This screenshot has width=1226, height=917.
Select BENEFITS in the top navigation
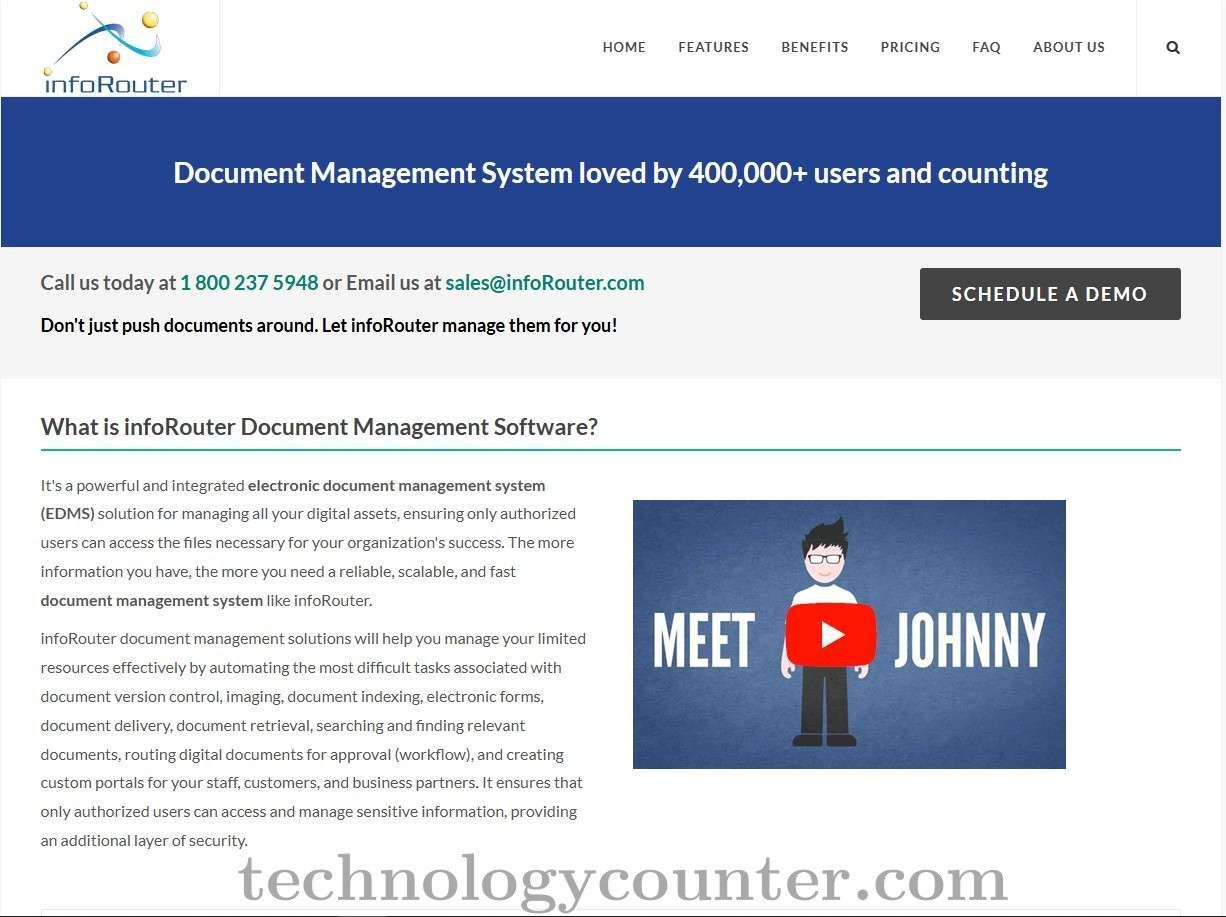click(x=814, y=47)
